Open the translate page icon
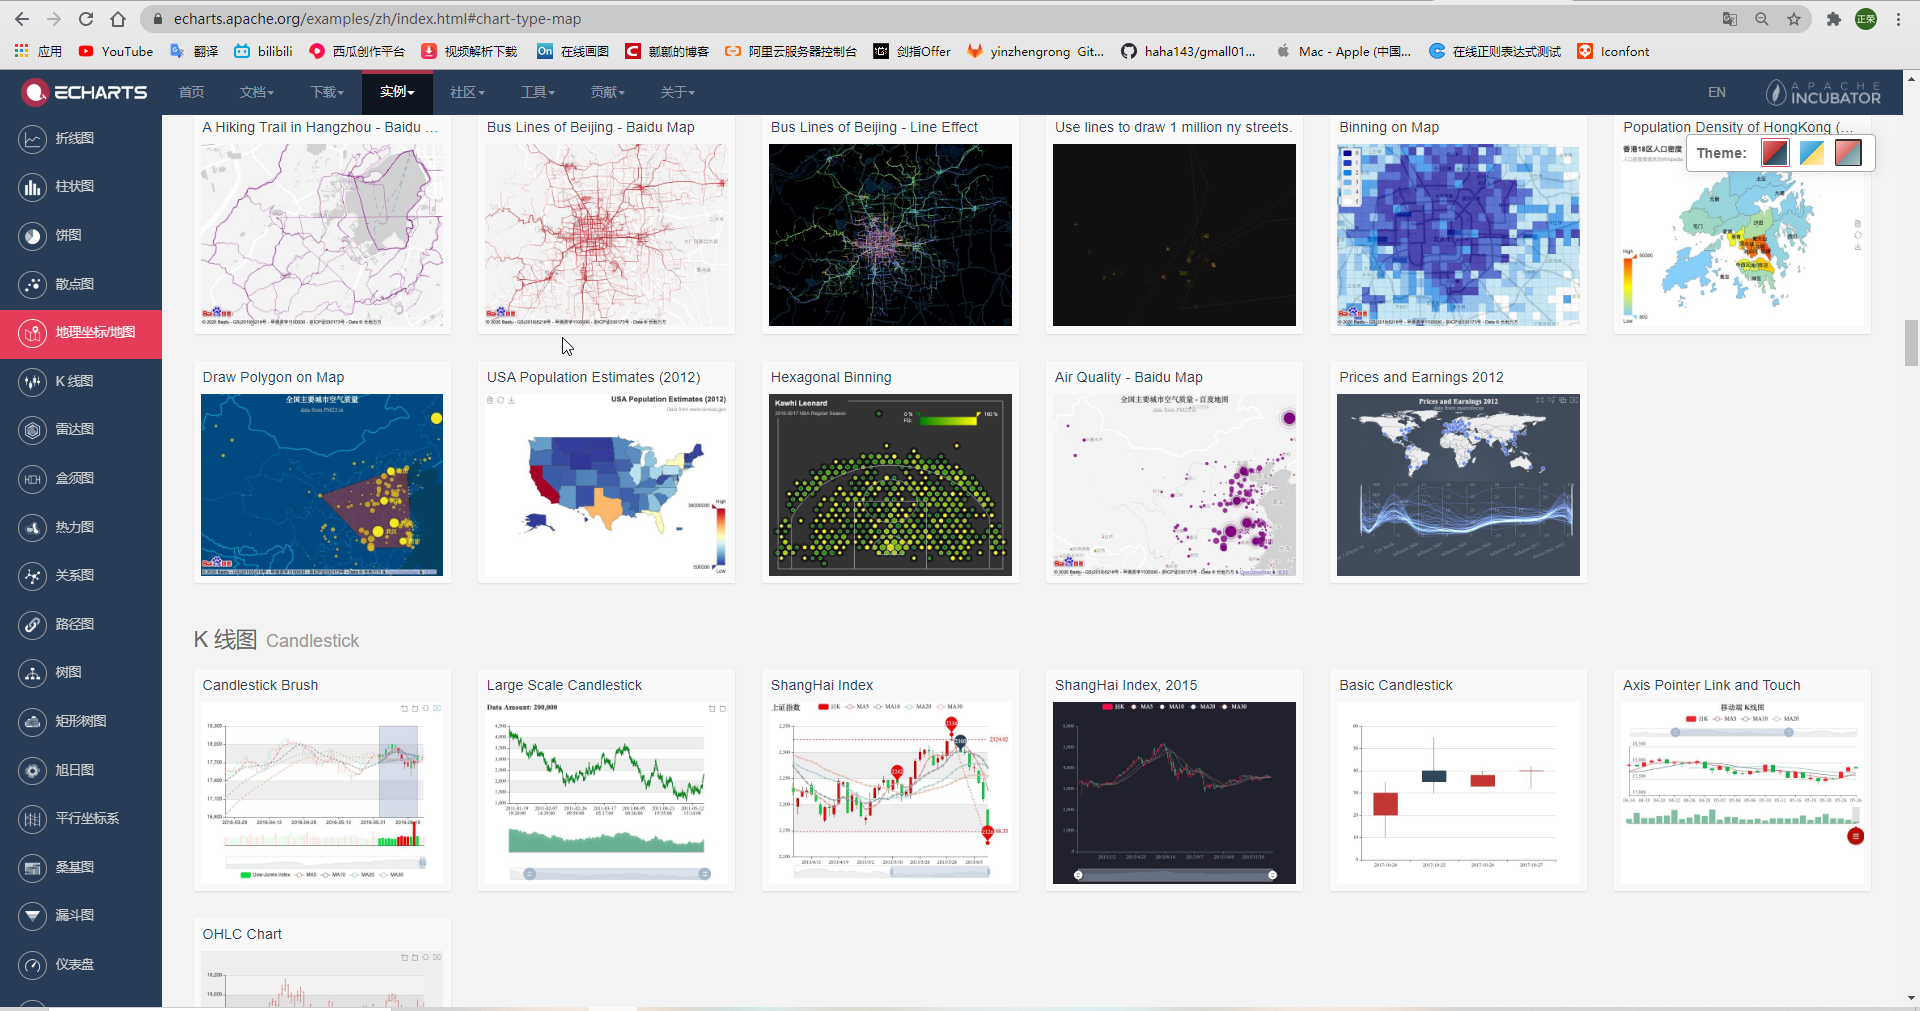Viewport: 1920px width, 1011px height. [x=1730, y=19]
